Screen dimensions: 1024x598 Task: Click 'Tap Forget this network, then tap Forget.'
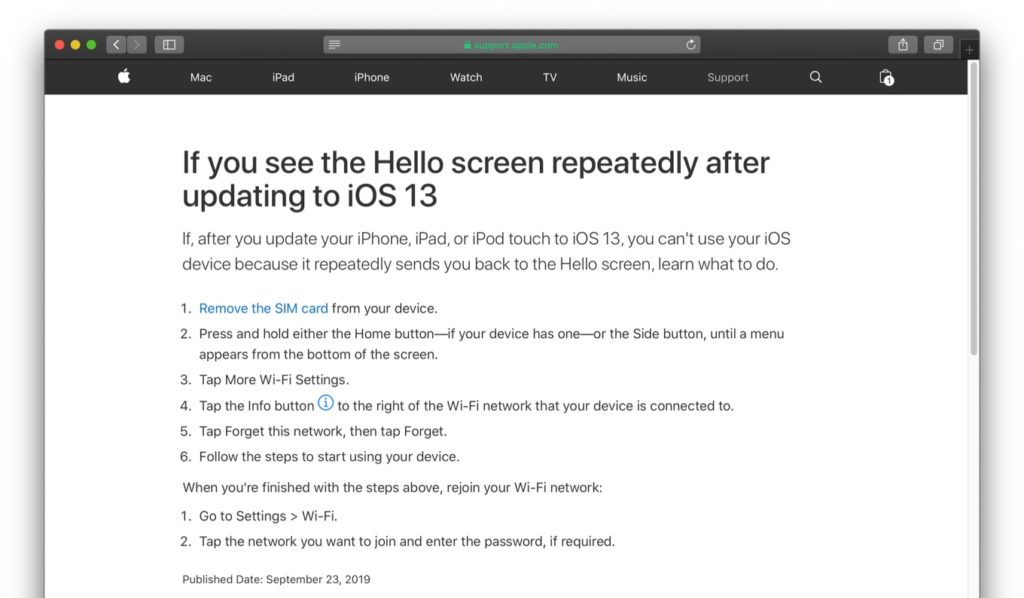coord(323,431)
